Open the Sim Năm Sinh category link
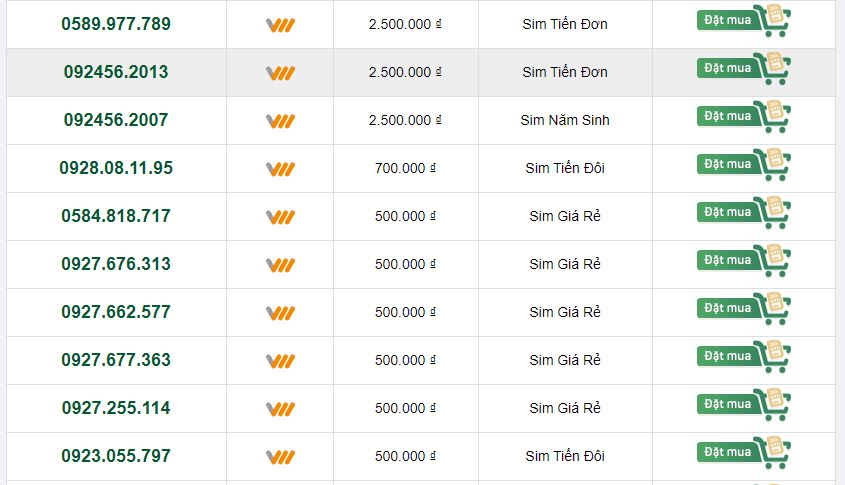The height and width of the screenshot is (485, 845). pos(565,120)
